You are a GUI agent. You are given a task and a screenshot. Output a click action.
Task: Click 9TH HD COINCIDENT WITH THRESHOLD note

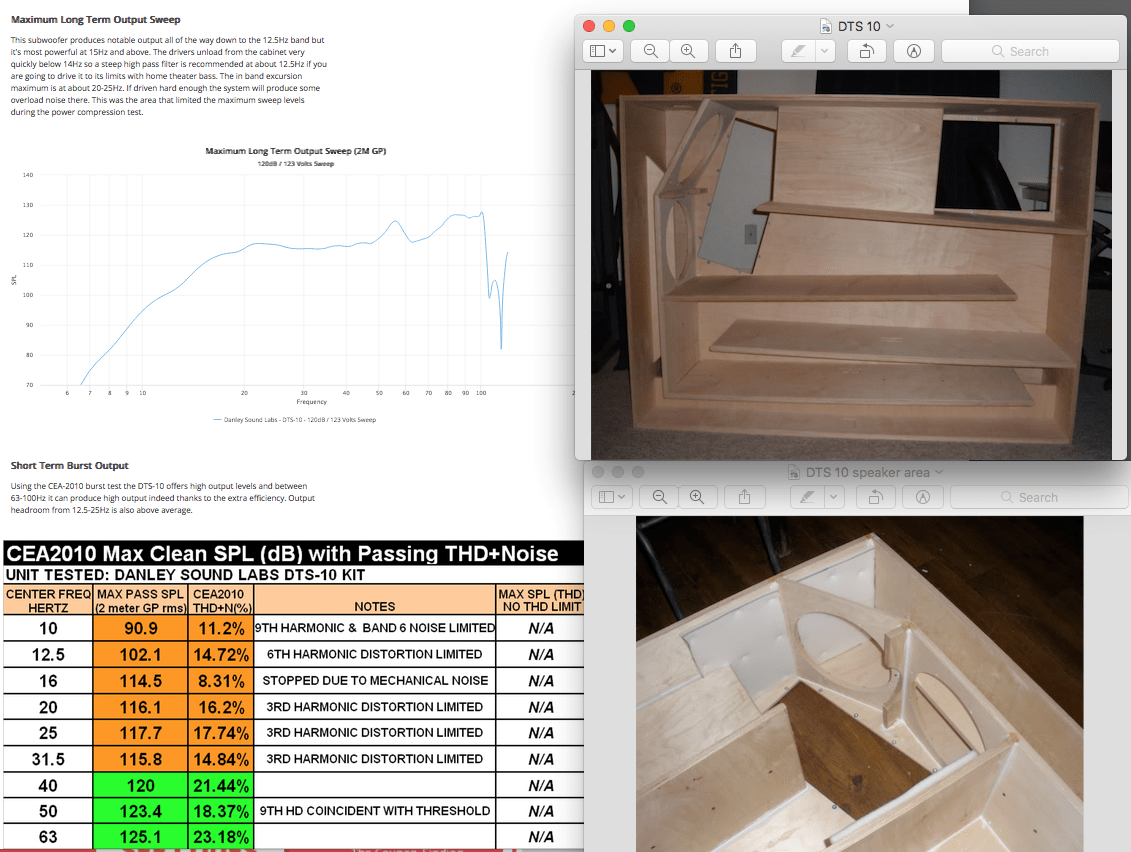pyautogui.click(x=375, y=811)
